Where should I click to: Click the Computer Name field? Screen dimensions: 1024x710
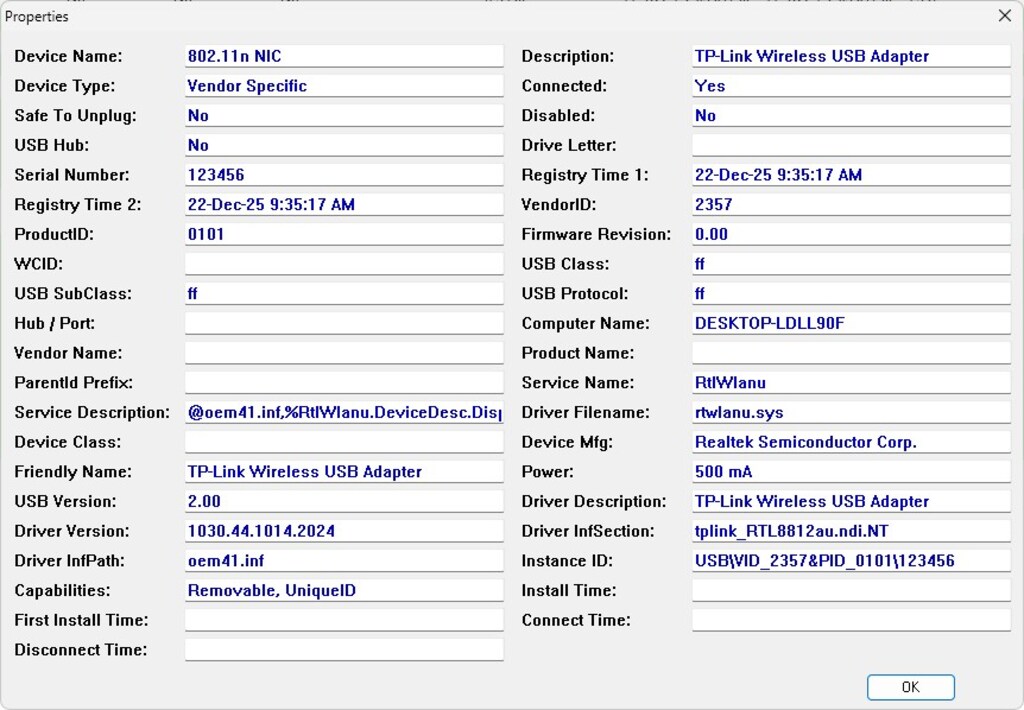pyautogui.click(x=851, y=323)
